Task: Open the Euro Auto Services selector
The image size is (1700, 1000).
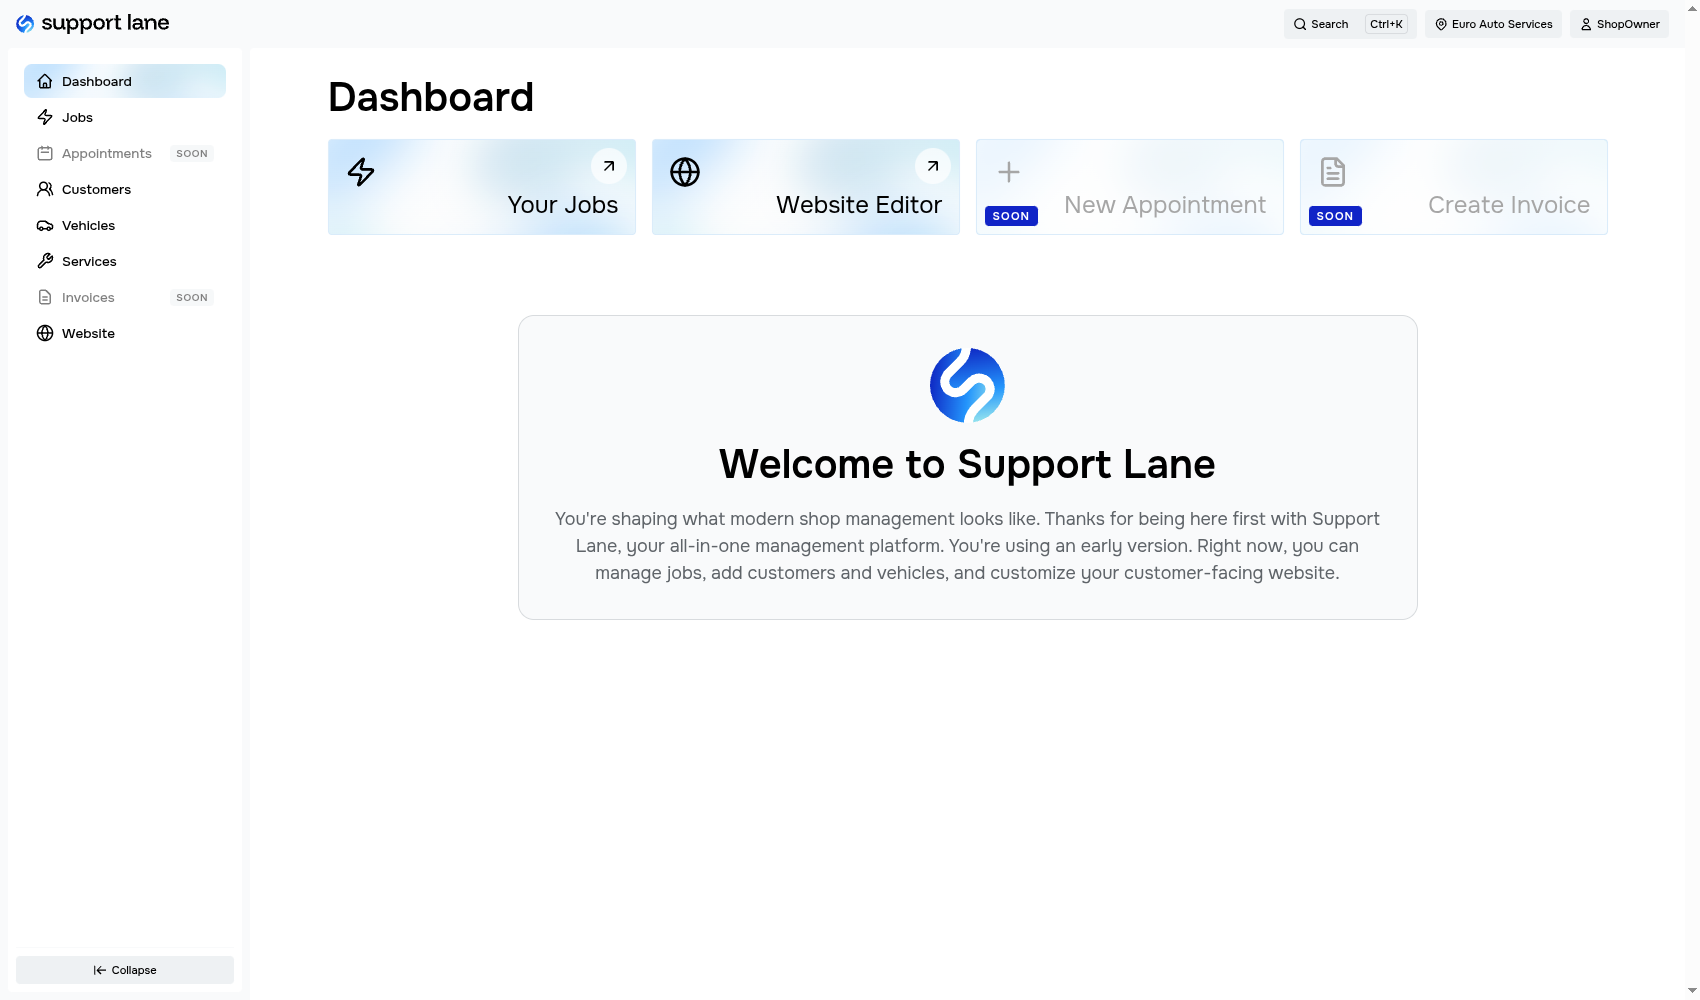Action: click(x=1493, y=24)
